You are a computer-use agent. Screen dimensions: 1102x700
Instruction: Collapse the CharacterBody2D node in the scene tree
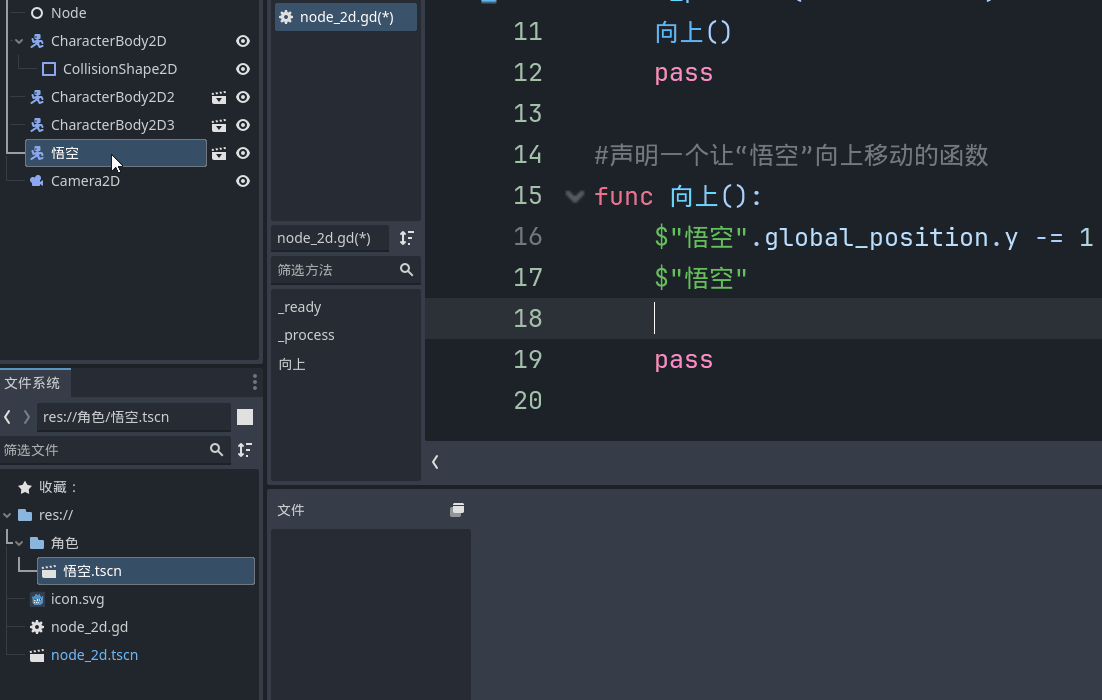coord(18,41)
